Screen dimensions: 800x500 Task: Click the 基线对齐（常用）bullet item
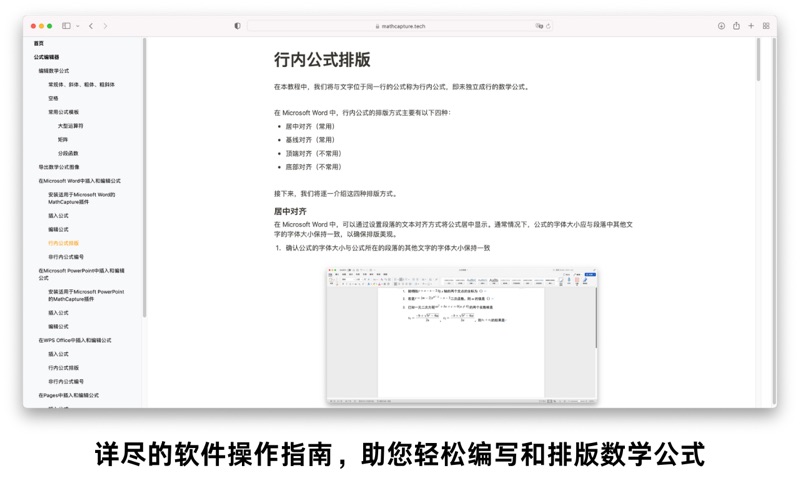(310, 140)
